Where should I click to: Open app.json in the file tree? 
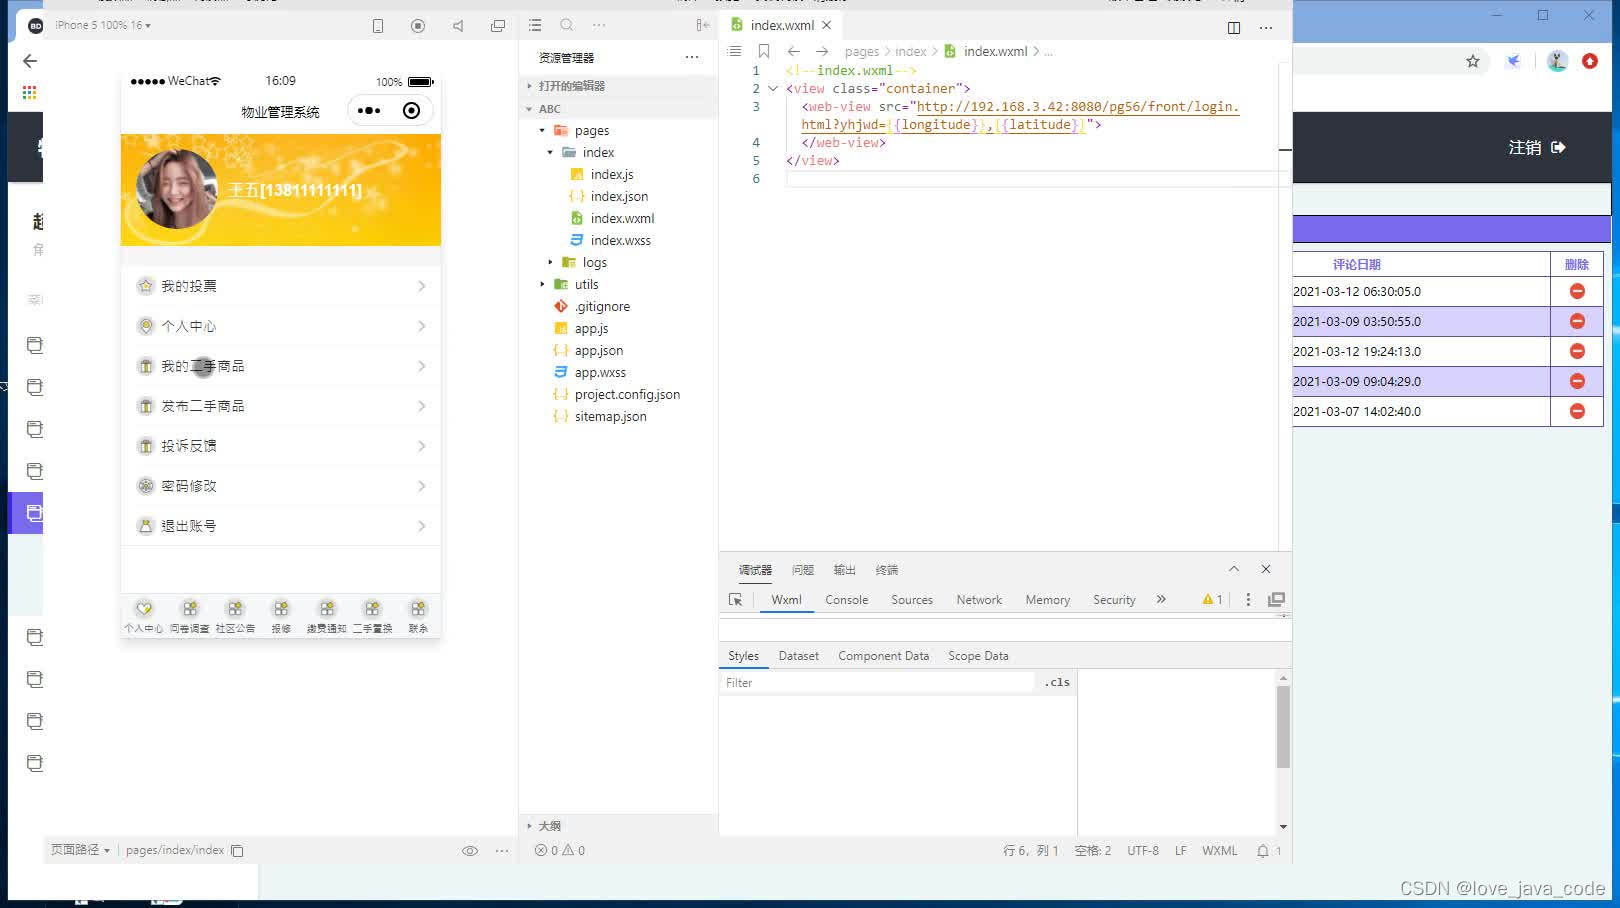tap(598, 351)
